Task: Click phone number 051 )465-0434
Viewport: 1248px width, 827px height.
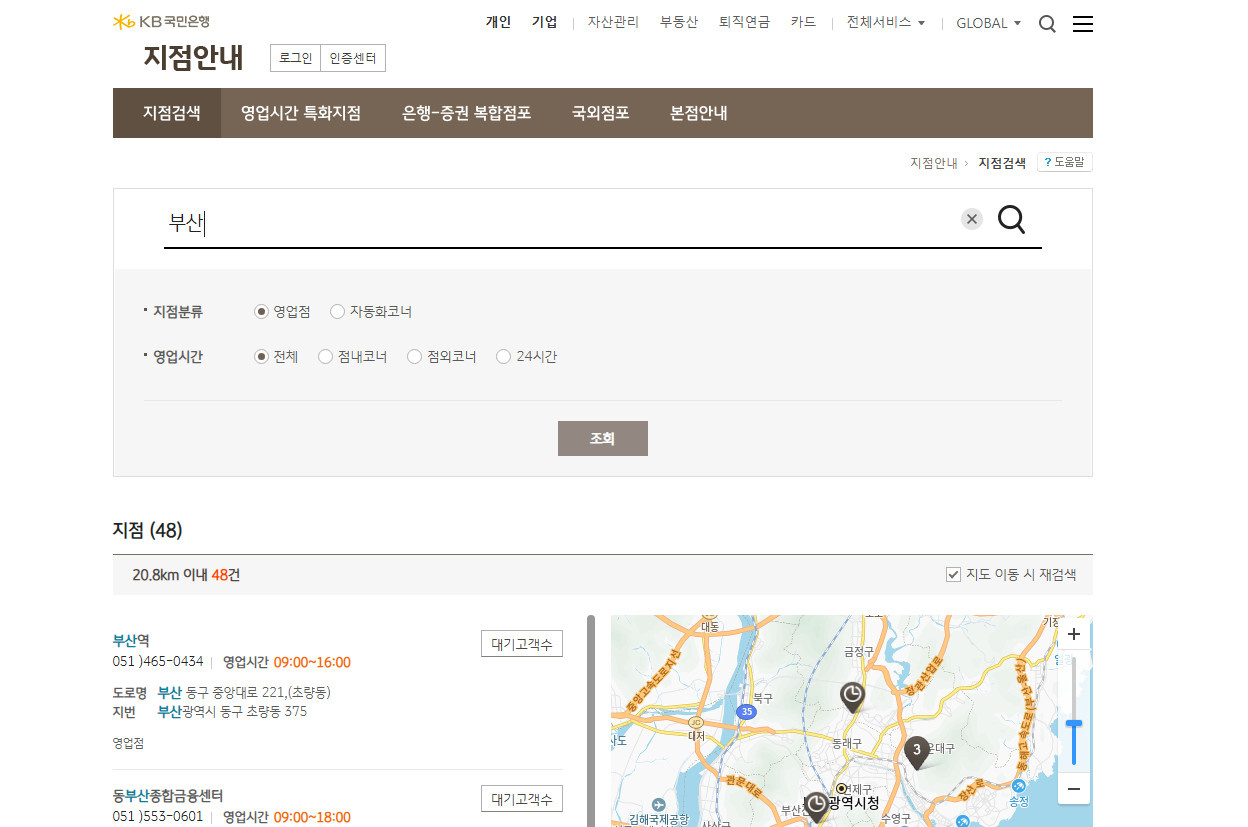Action: pos(158,662)
